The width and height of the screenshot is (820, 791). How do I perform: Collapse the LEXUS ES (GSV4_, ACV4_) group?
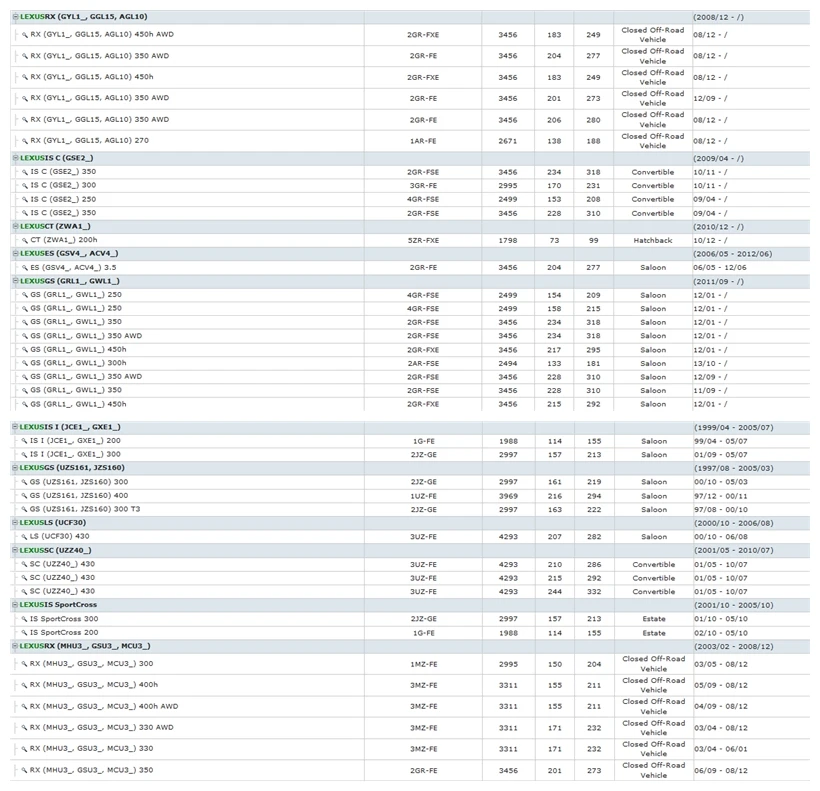pos(16,254)
